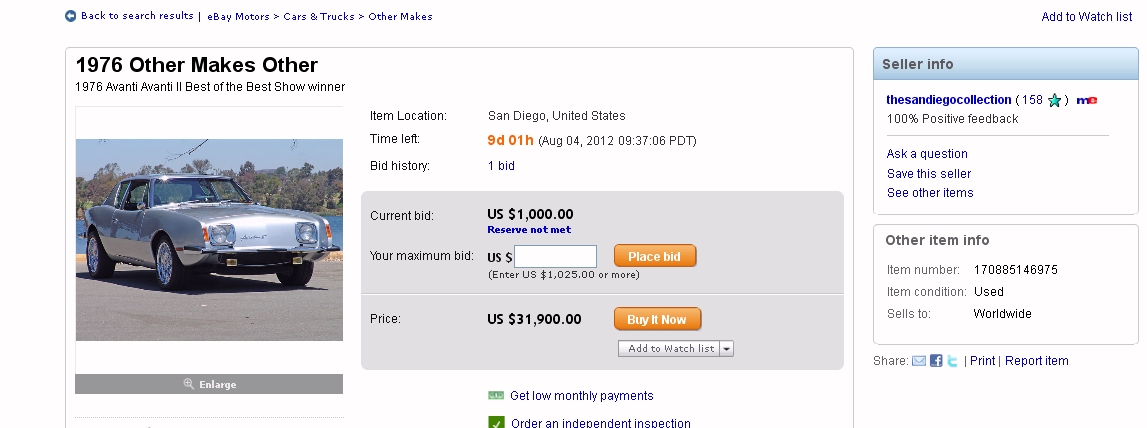This screenshot has width=1147, height=428.
Task: Click the back arrow icon beside search results
Action: coord(71,16)
